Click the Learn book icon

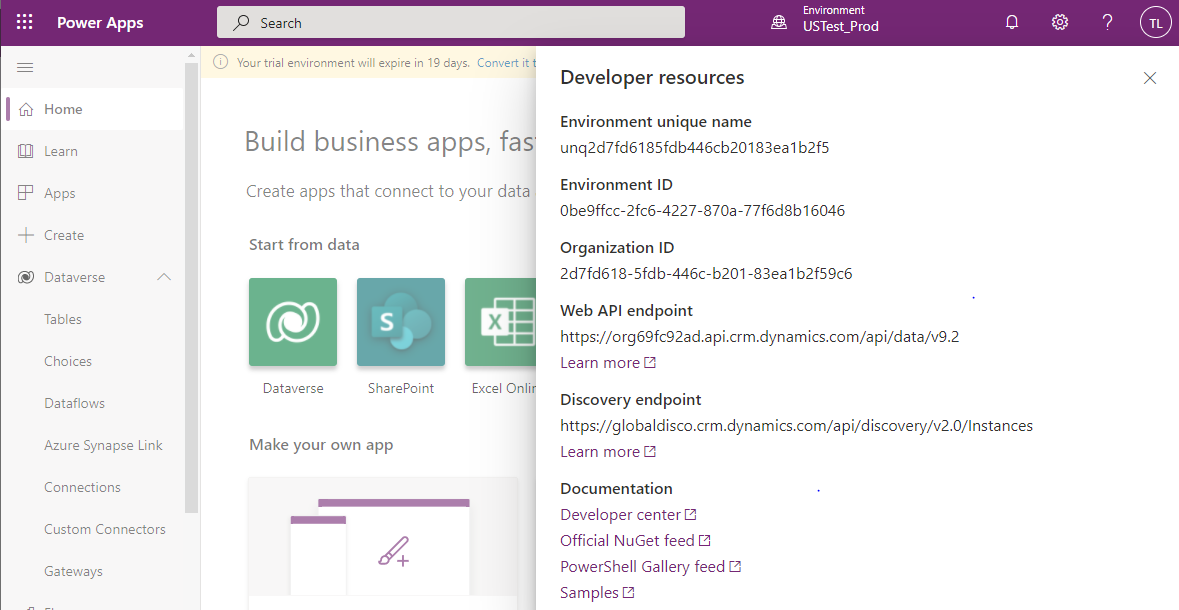point(26,151)
